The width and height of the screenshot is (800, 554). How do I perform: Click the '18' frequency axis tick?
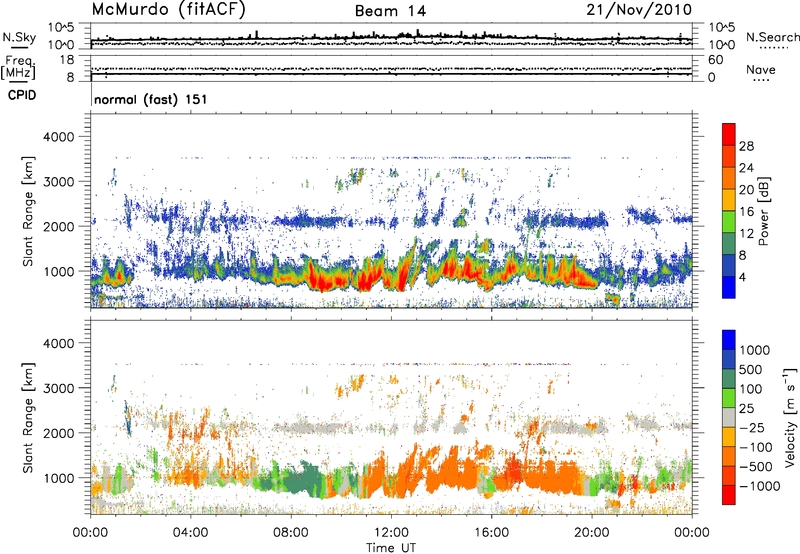pyautogui.click(x=67, y=60)
